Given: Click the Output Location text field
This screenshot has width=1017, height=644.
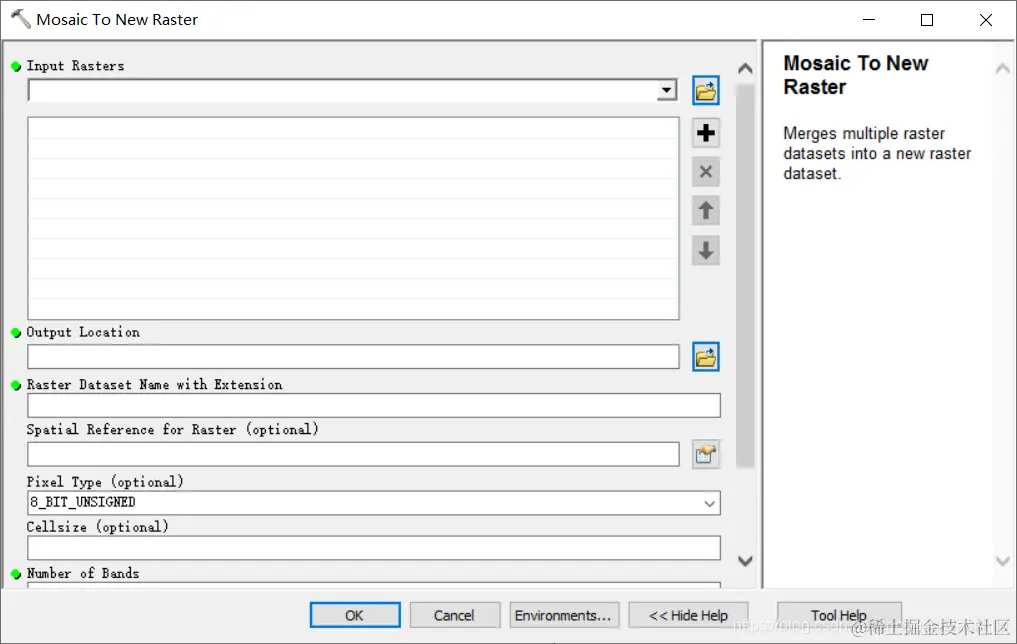Looking at the screenshot, I should click(x=353, y=357).
